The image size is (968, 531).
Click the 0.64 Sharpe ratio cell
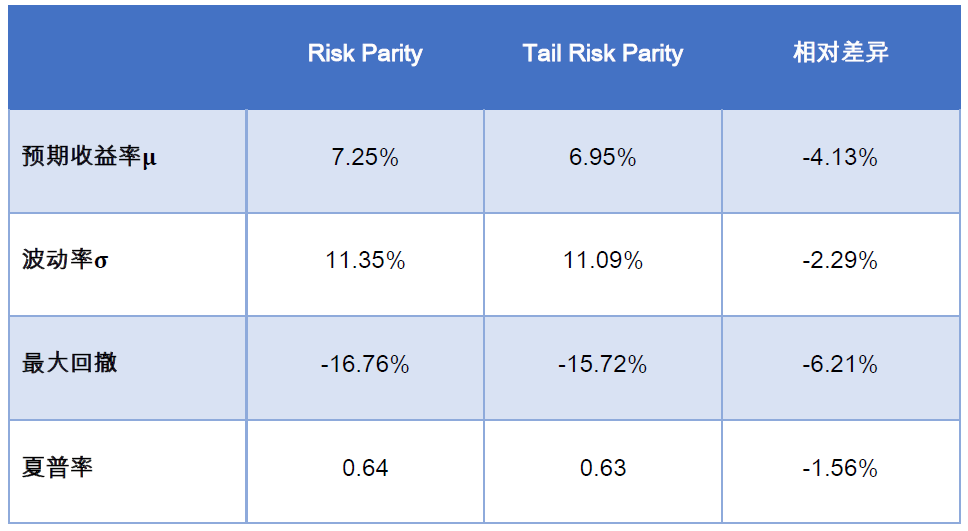point(365,468)
